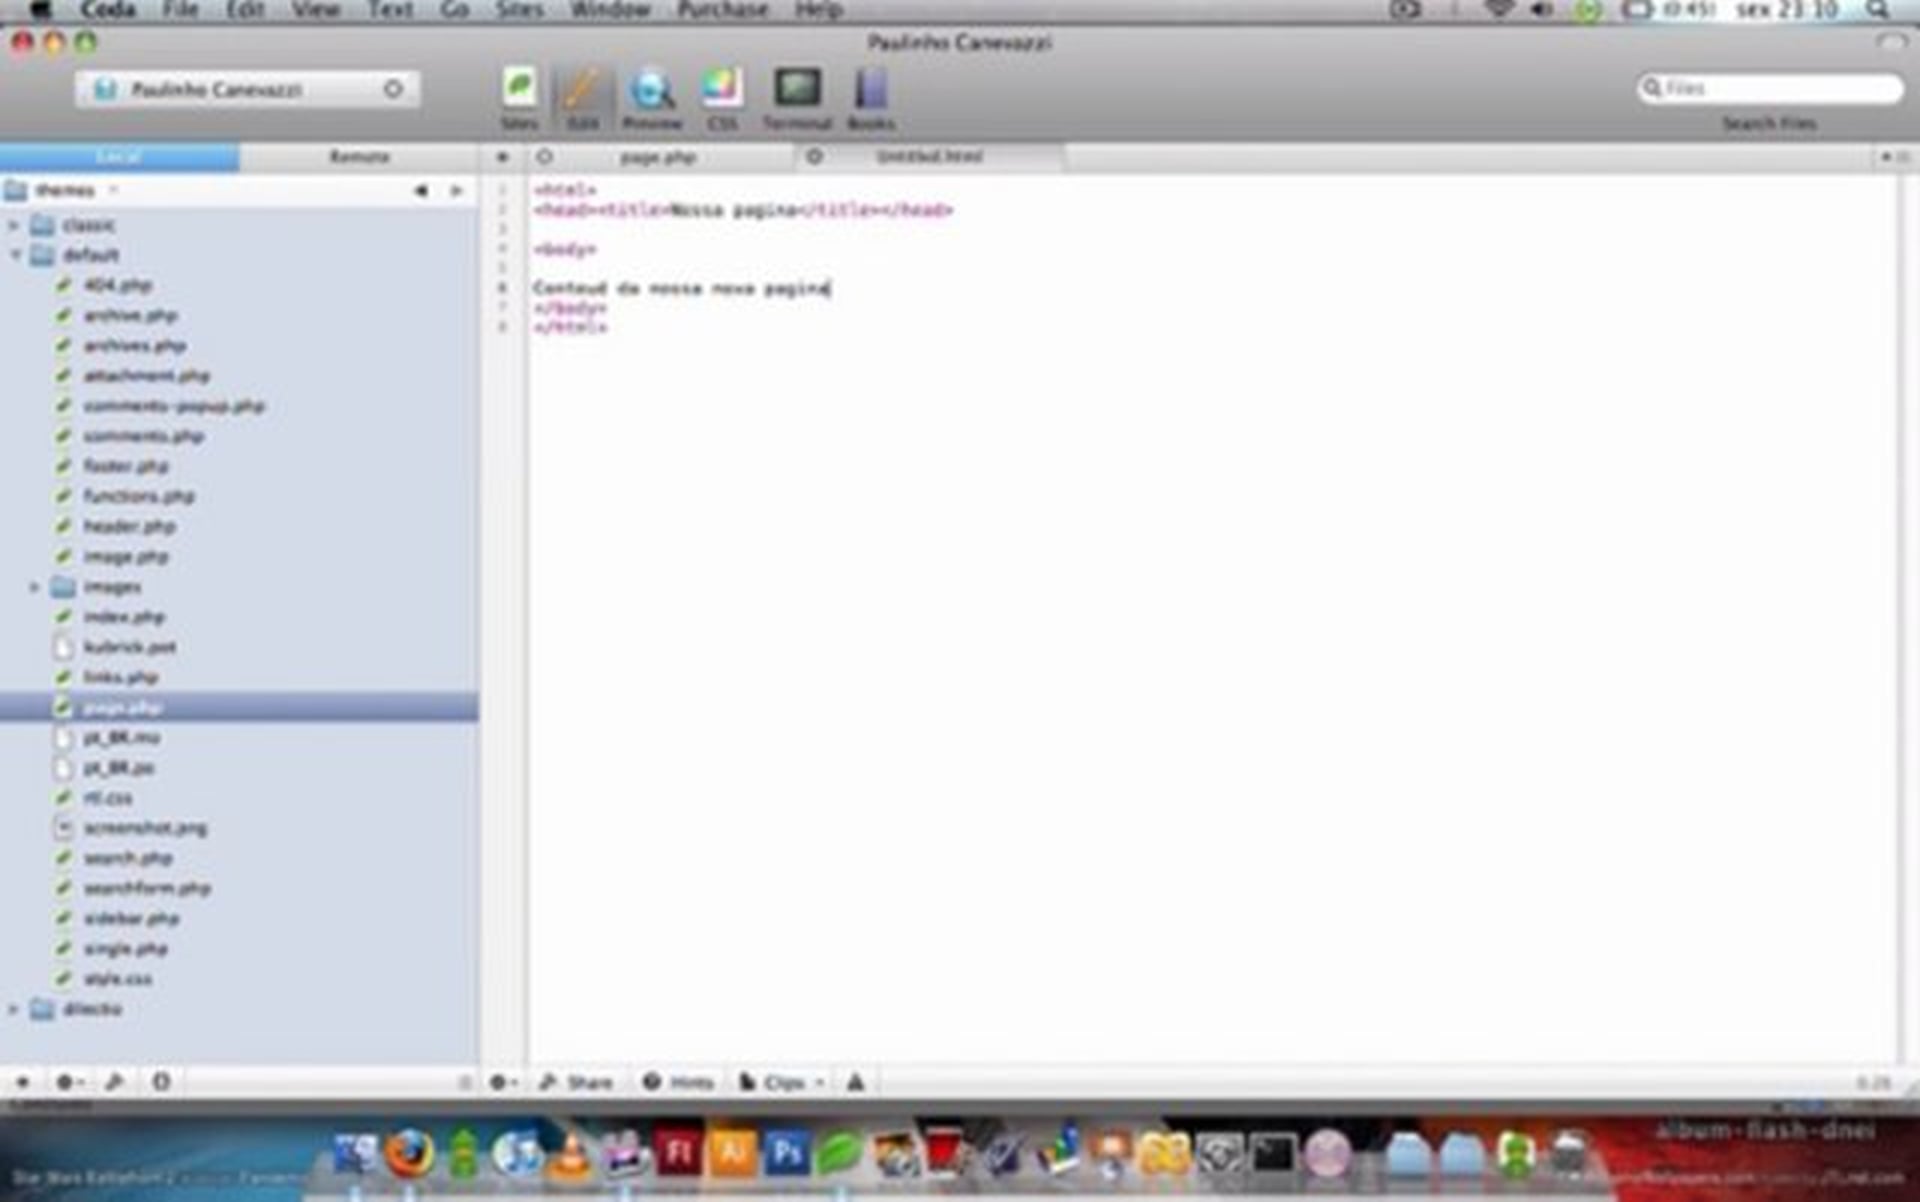This screenshot has height=1202, width=1920.
Task: Open index.php in the file list
Action: [x=123, y=617]
